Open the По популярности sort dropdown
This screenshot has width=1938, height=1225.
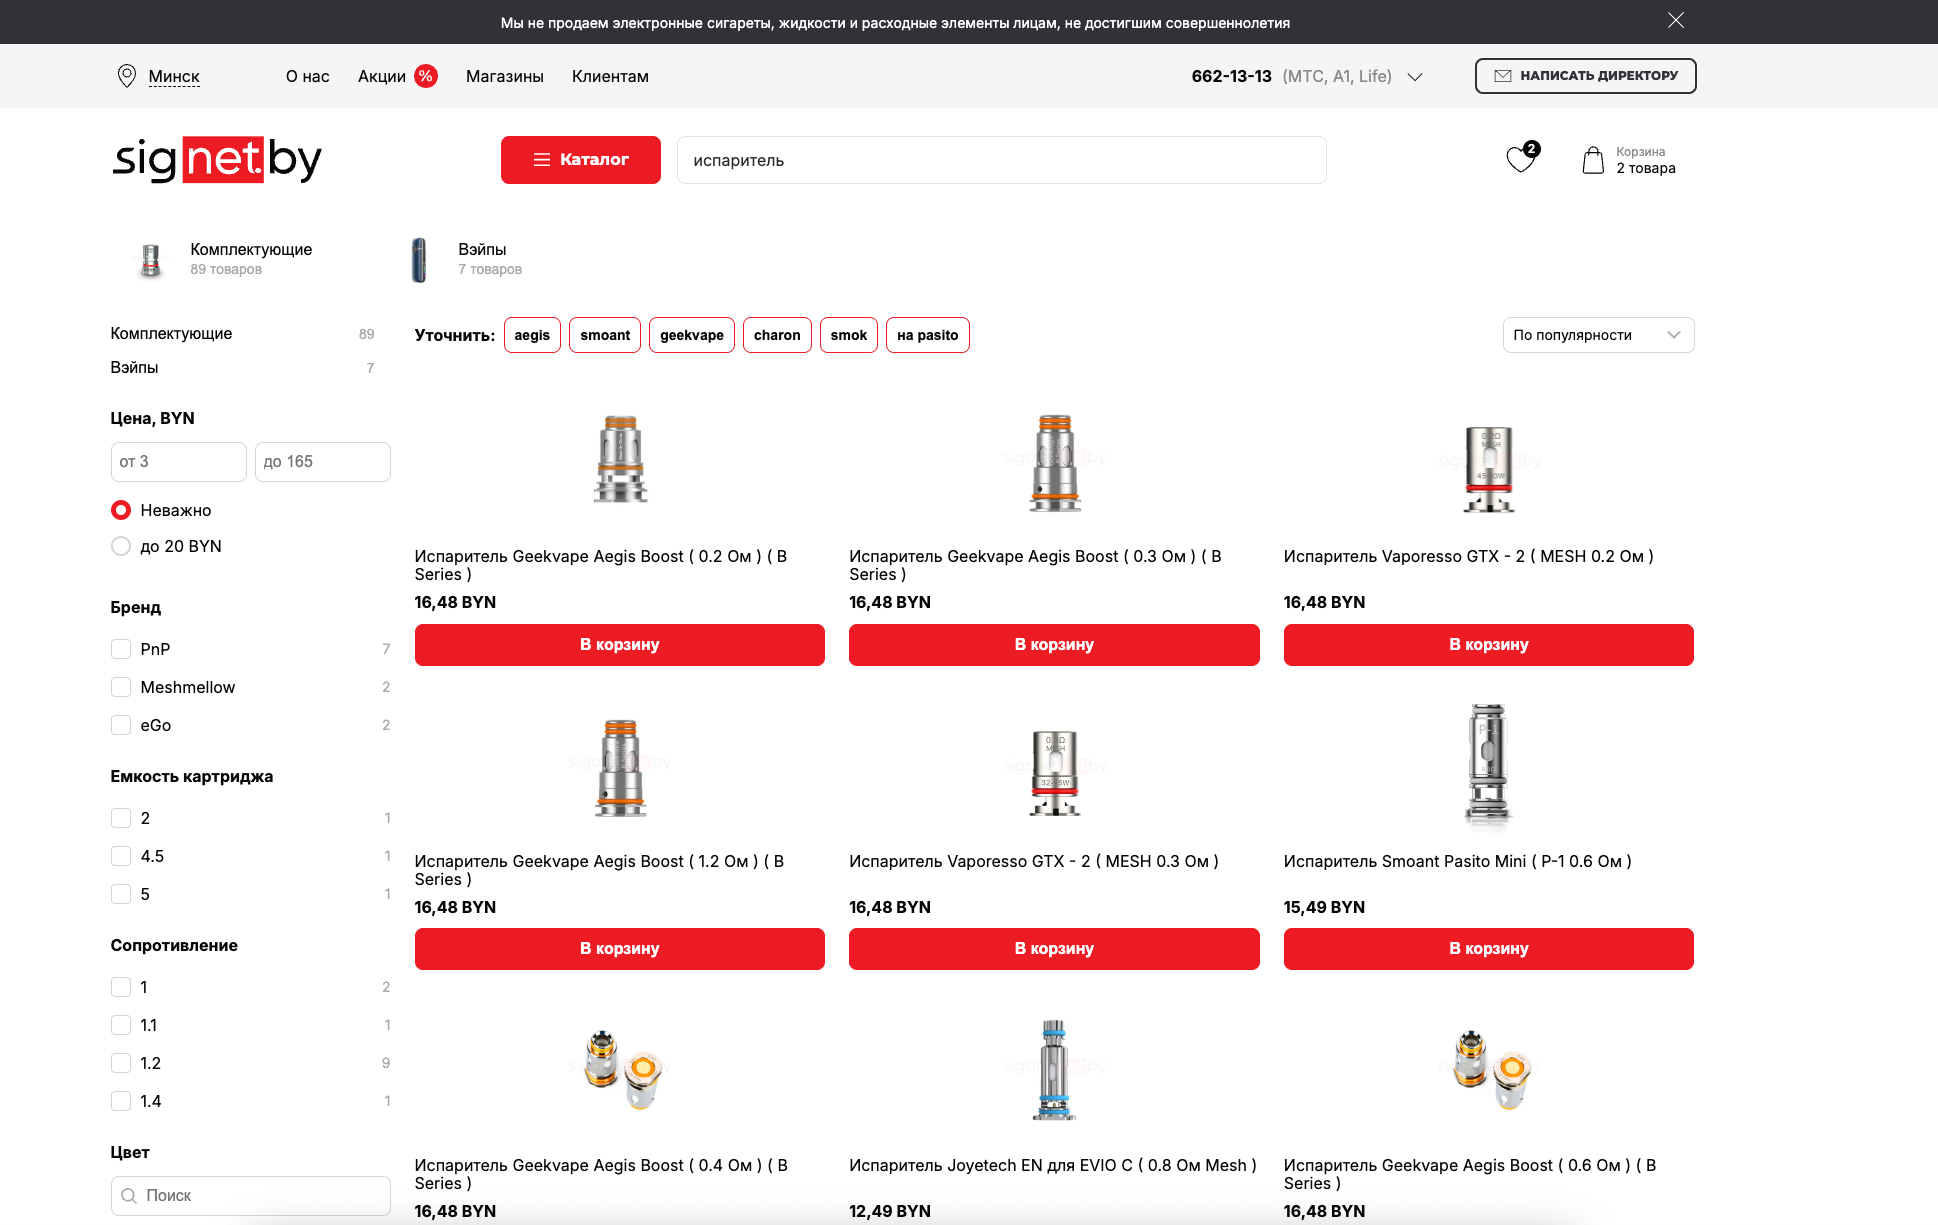(x=1598, y=335)
